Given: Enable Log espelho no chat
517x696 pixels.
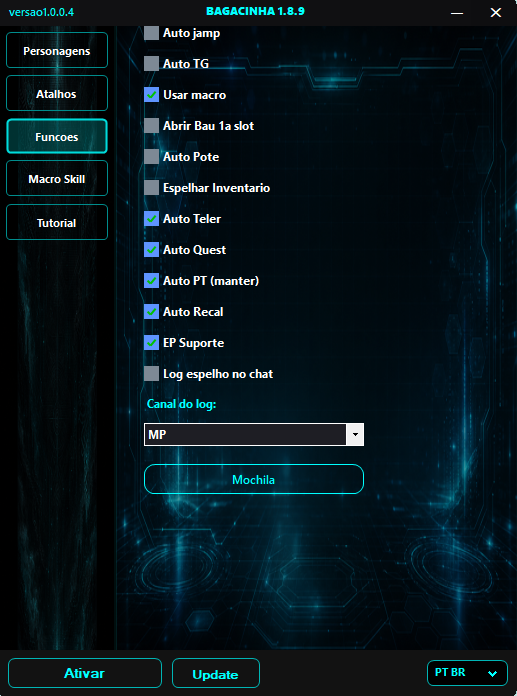Looking at the screenshot, I should tap(151, 374).
